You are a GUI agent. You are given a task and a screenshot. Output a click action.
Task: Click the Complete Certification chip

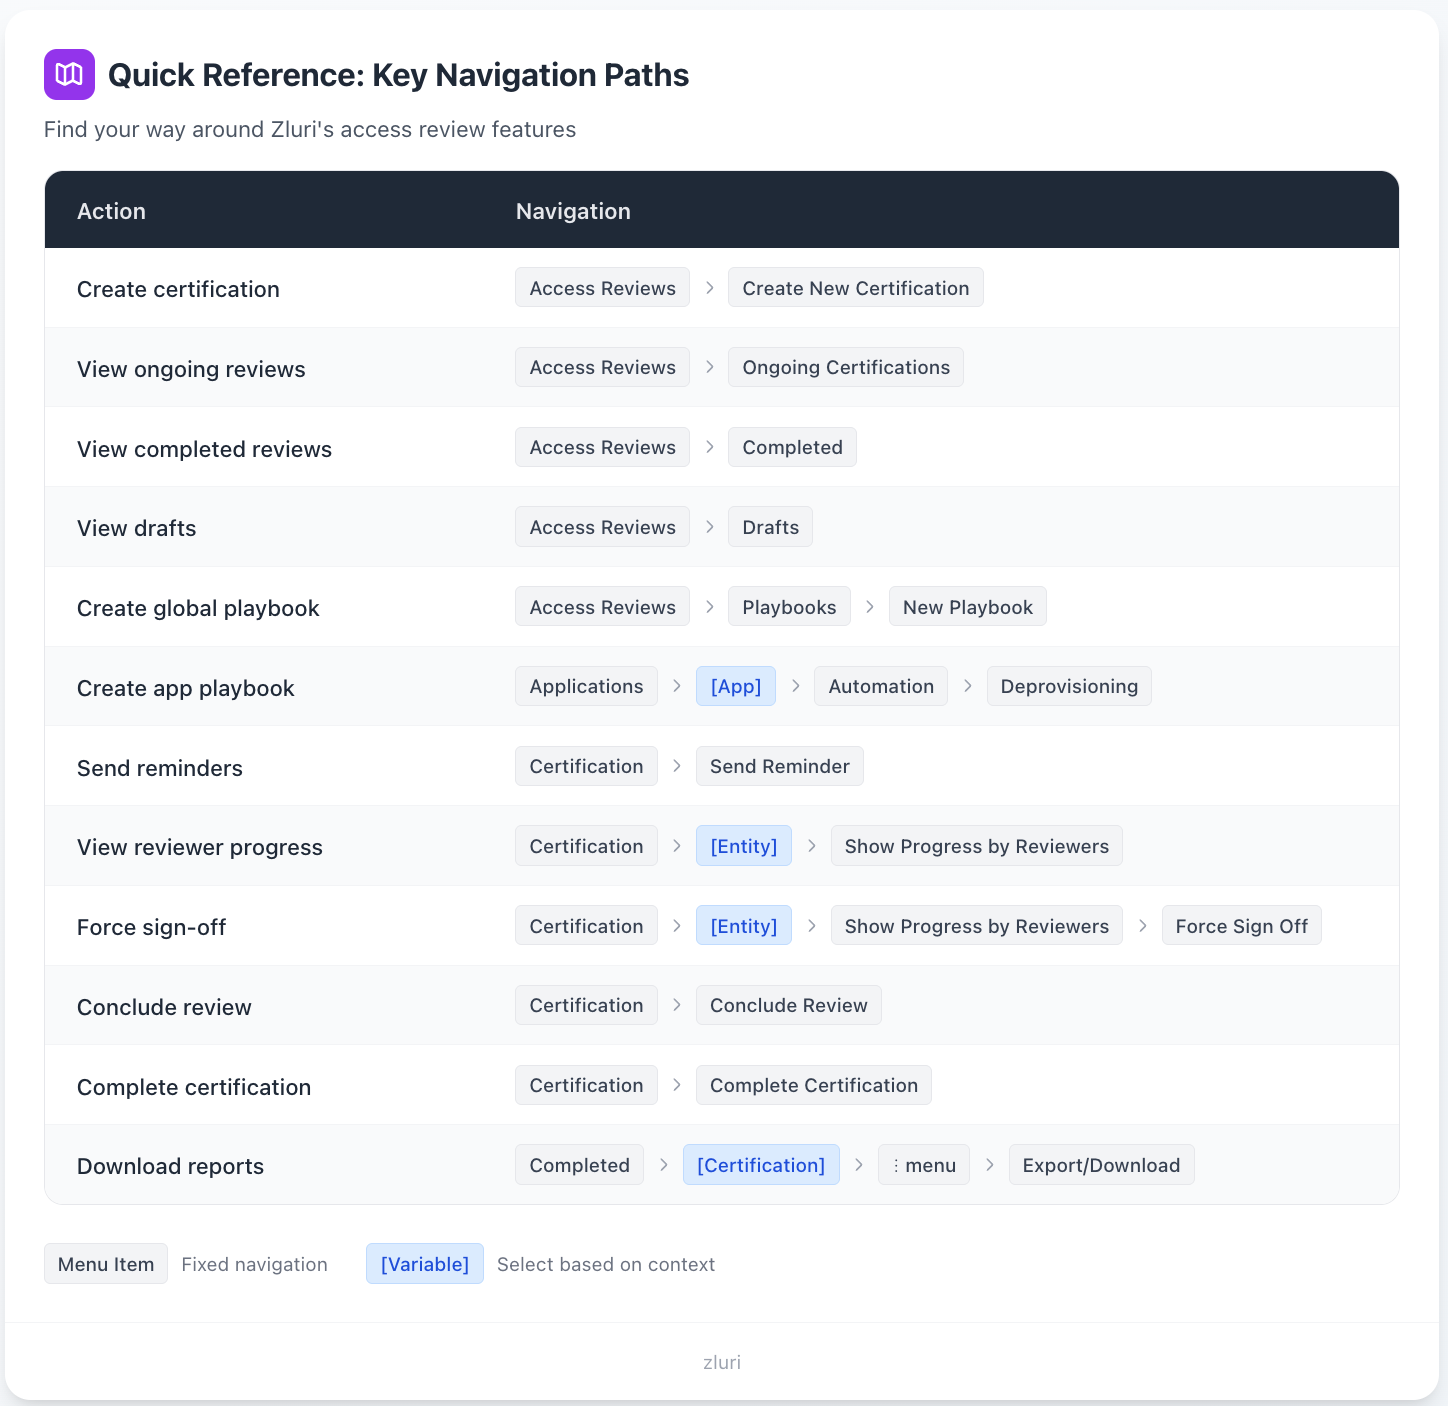coord(813,1085)
